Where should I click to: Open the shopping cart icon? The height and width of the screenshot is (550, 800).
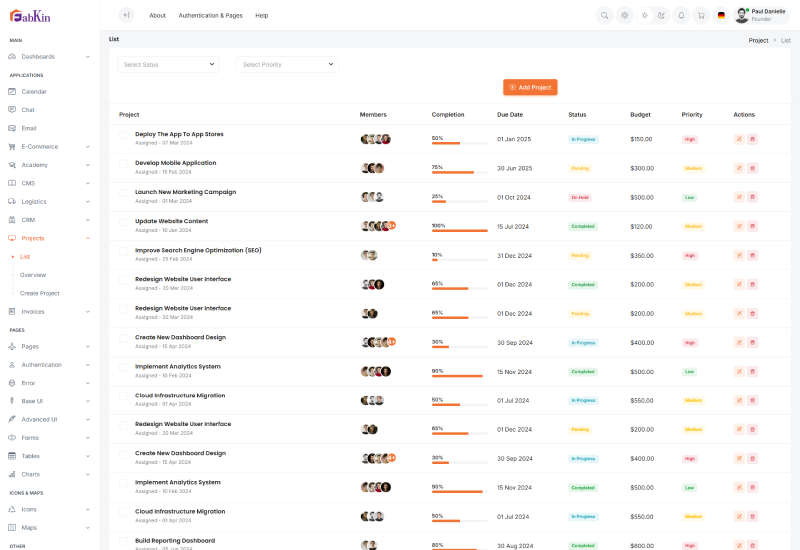click(x=701, y=15)
